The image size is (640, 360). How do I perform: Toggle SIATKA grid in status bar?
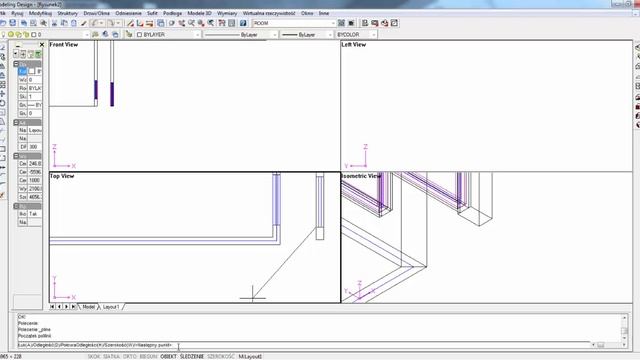point(111,356)
